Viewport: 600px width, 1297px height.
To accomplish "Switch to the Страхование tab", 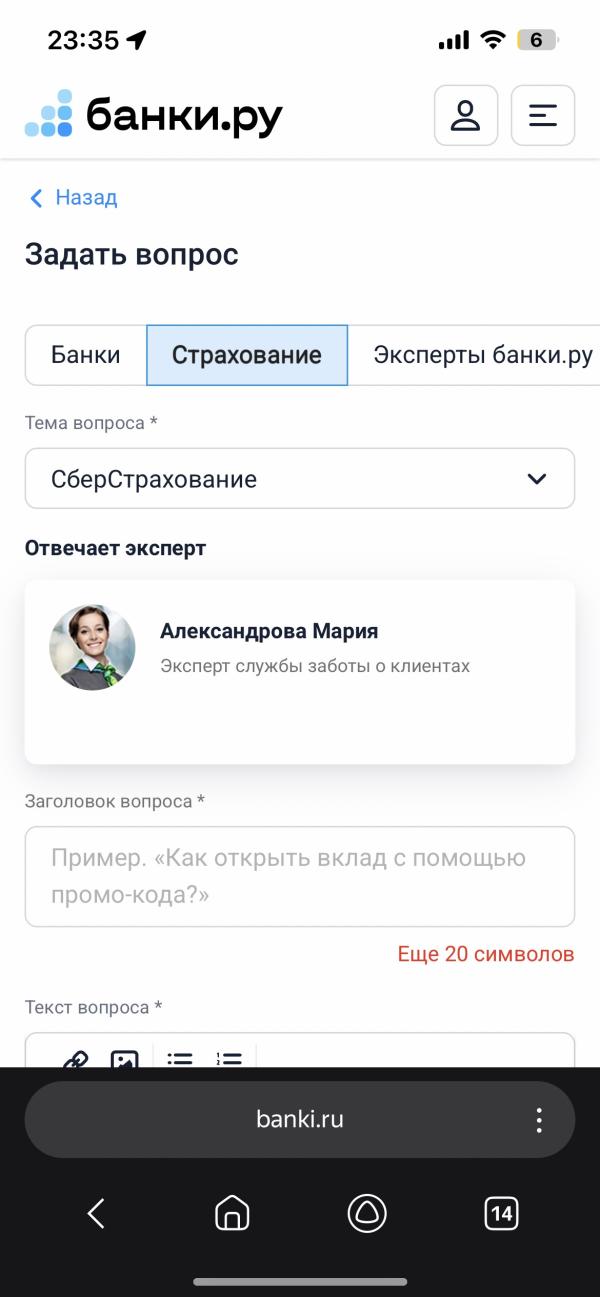I will tap(247, 354).
